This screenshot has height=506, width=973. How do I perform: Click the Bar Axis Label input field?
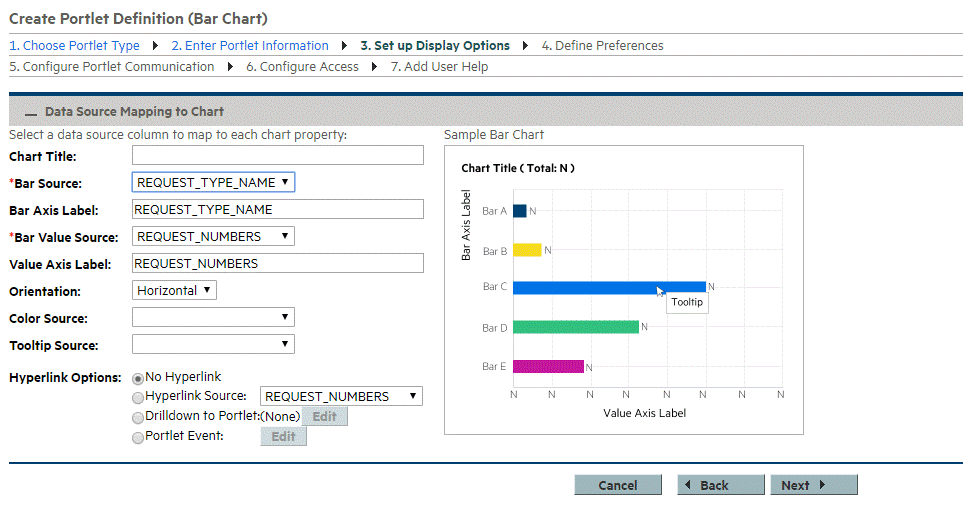point(278,209)
